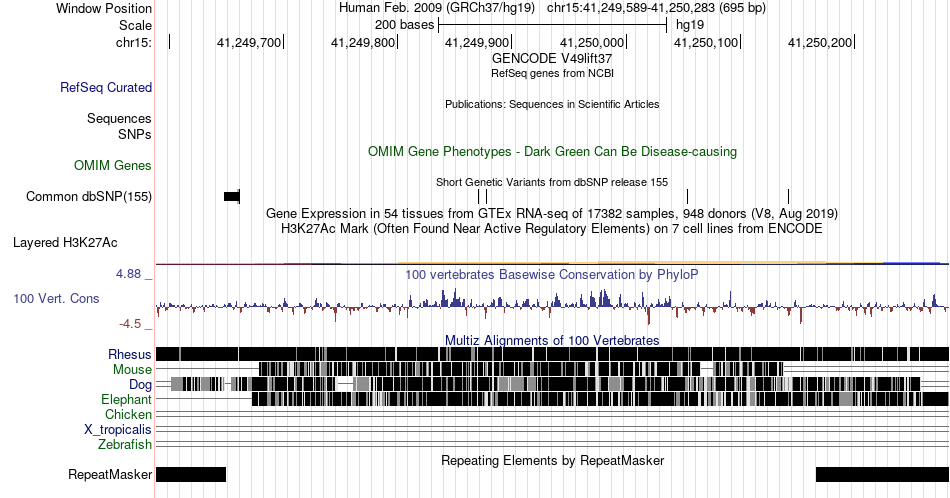Select the Rhesus alignment row label
The width and height of the screenshot is (950, 498).
tap(130, 354)
